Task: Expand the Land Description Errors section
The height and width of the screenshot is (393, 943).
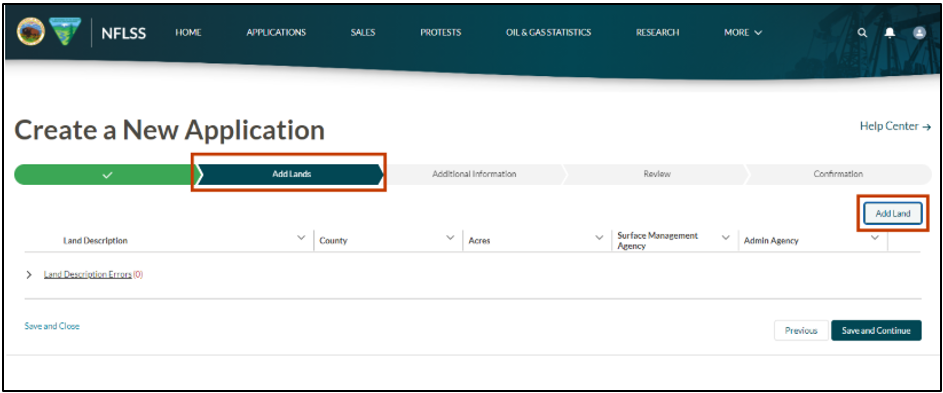Action: click(29, 274)
